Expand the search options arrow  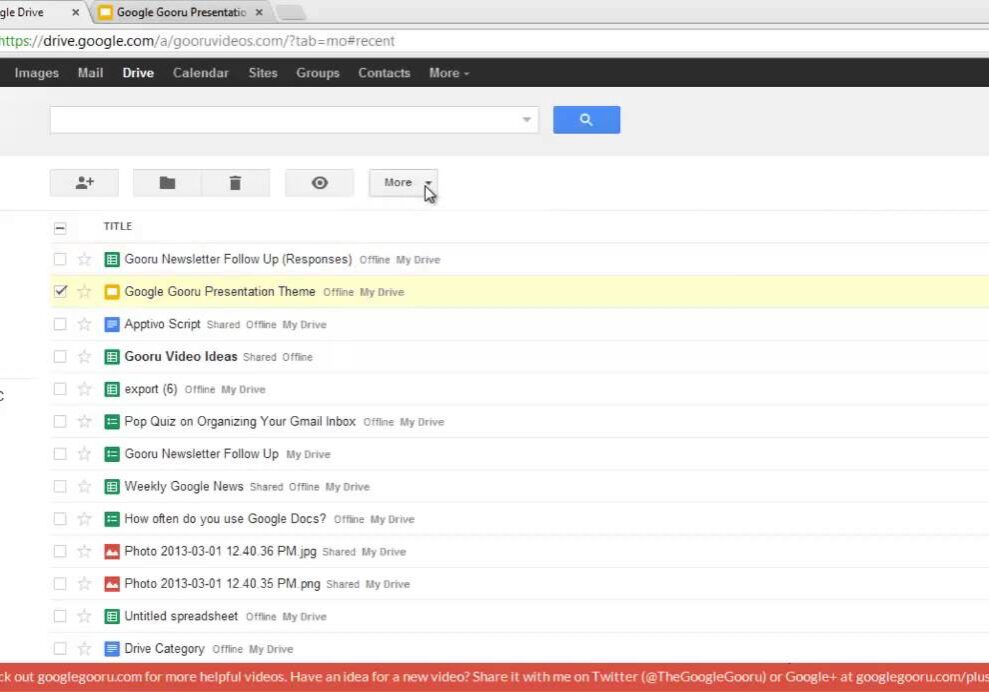(x=527, y=120)
